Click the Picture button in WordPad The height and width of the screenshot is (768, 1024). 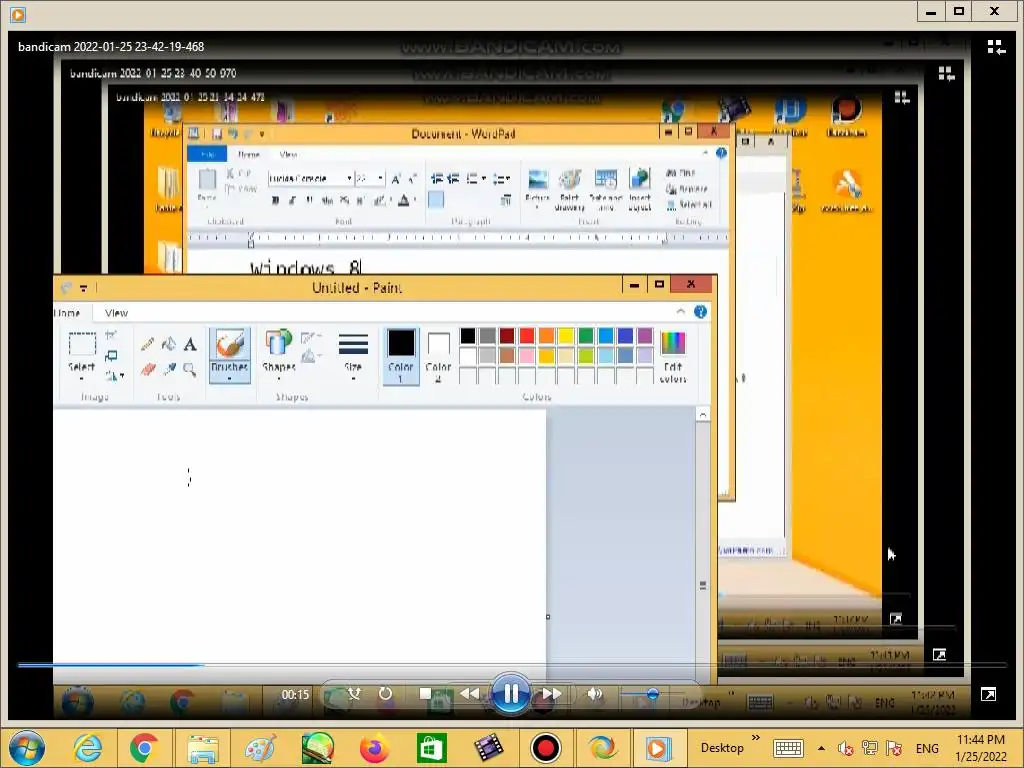(x=537, y=188)
